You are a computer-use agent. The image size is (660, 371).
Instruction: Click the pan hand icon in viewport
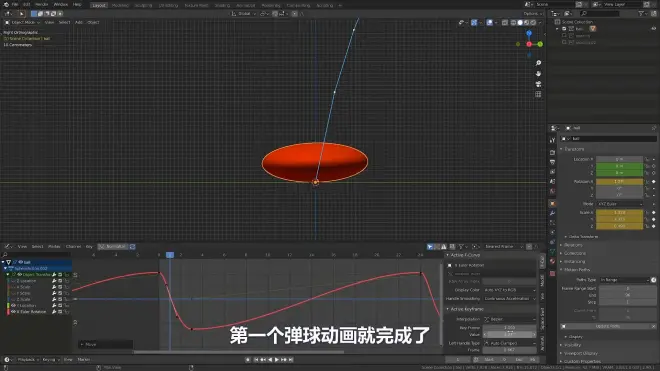click(x=538, y=73)
